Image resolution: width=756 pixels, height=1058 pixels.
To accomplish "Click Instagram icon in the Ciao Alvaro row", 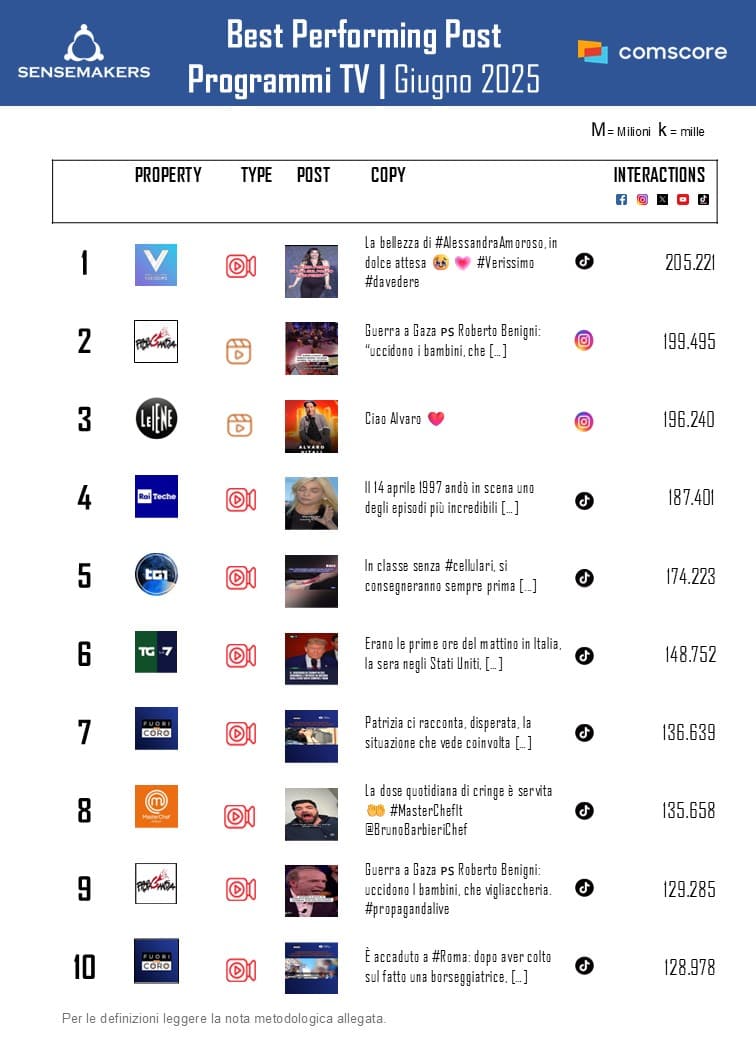I will [584, 421].
